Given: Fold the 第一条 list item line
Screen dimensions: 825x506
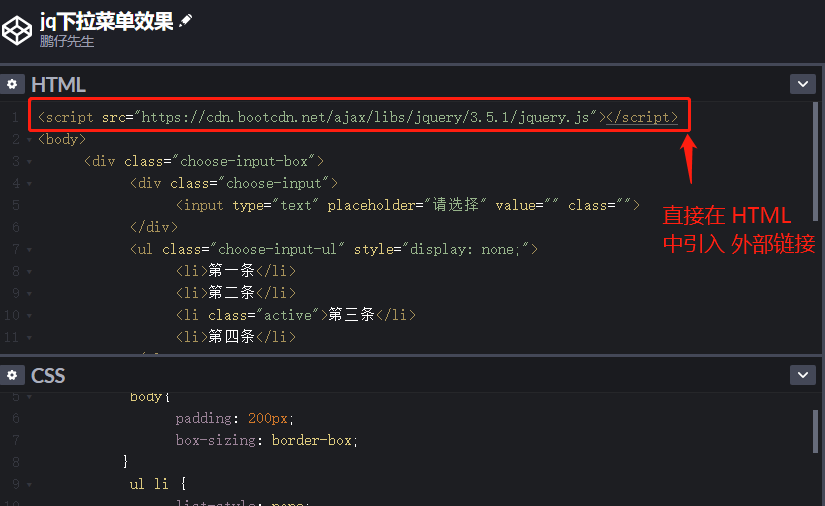Looking at the screenshot, I should [29, 272].
